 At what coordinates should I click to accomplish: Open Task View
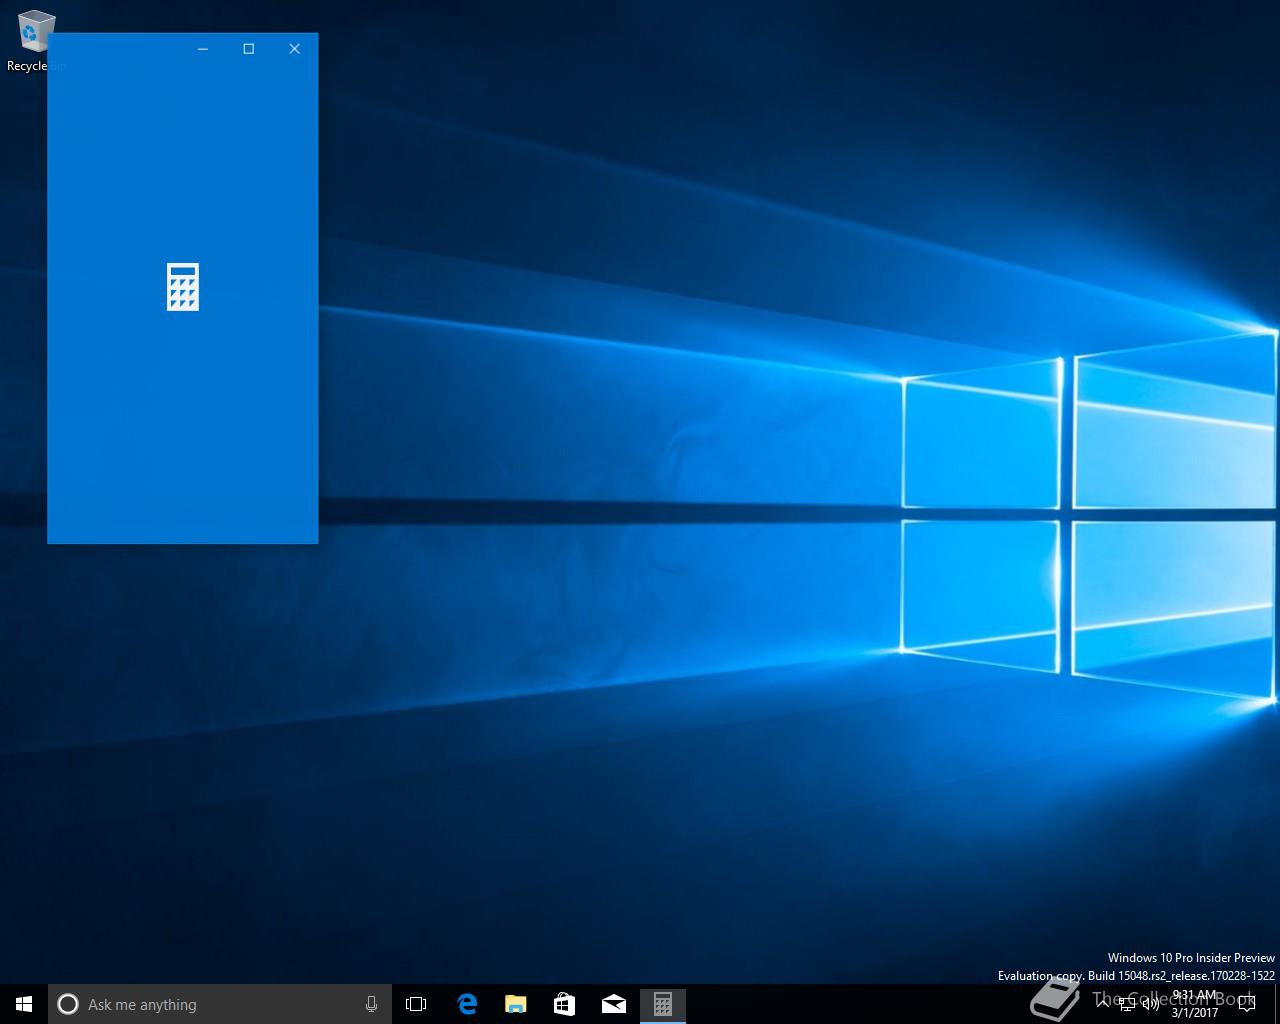(x=416, y=1004)
